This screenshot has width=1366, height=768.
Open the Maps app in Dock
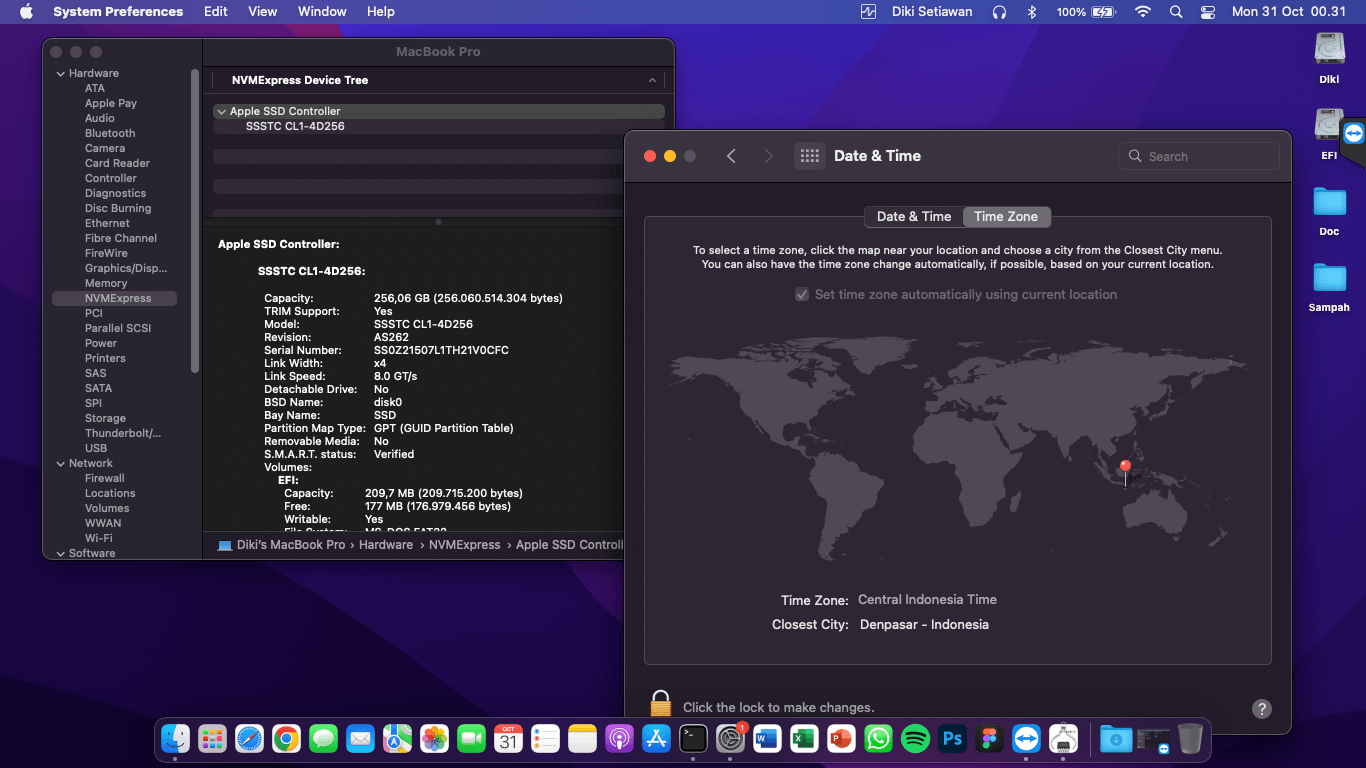(x=397, y=739)
